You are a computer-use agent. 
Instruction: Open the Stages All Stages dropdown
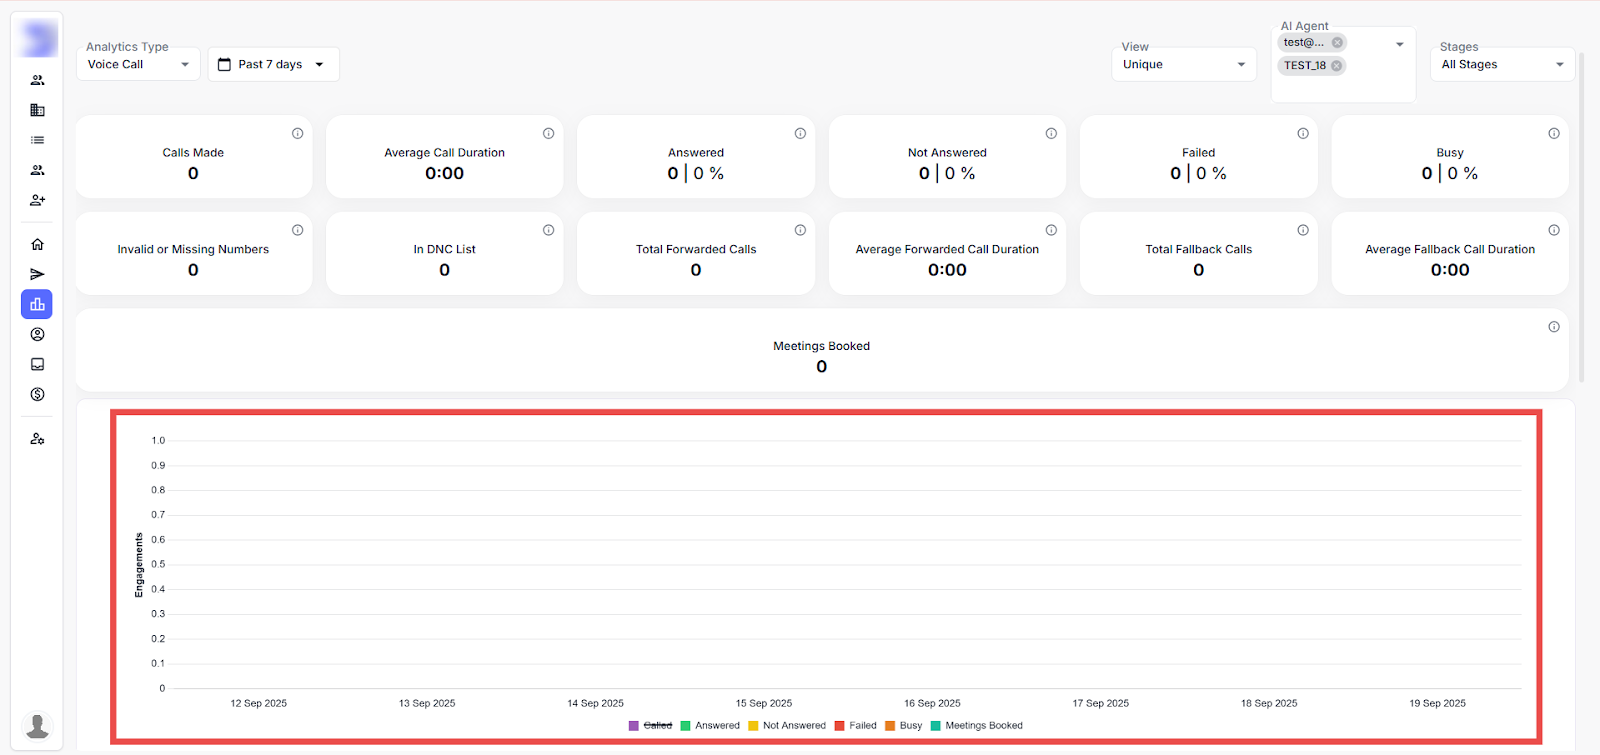click(1501, 65)
